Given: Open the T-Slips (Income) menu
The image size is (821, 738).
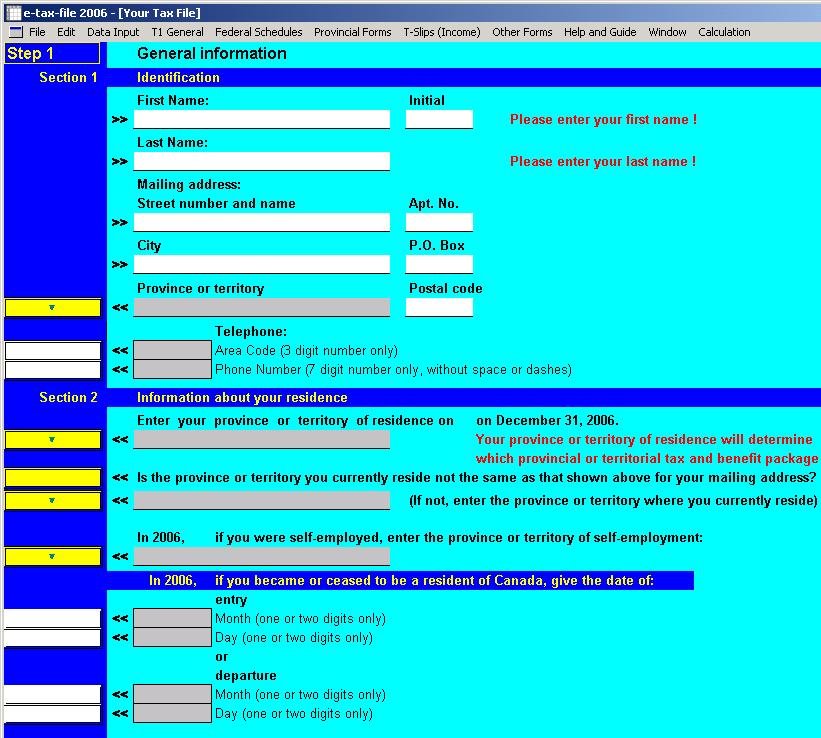Looking at the screenshot, I should pyautogui.click(x=442, y=32).
